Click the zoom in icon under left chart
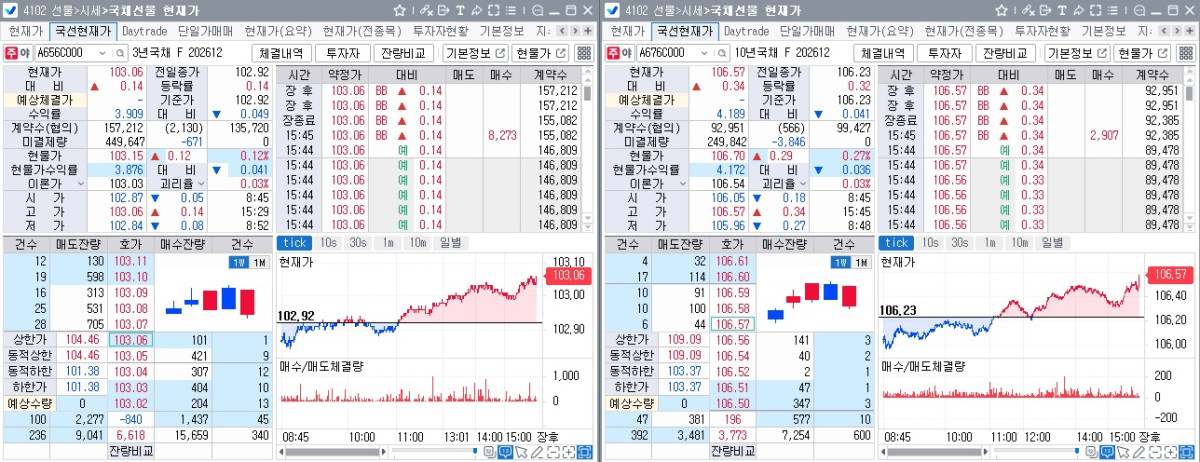 coord(569,452)
